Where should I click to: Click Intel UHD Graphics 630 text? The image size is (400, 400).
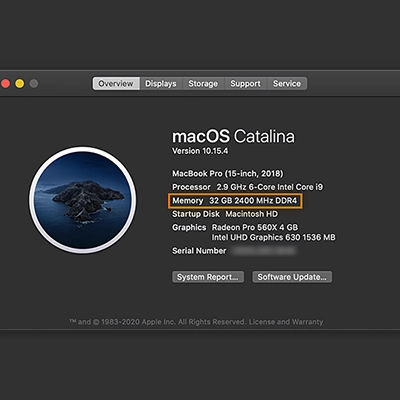(274, 237)
